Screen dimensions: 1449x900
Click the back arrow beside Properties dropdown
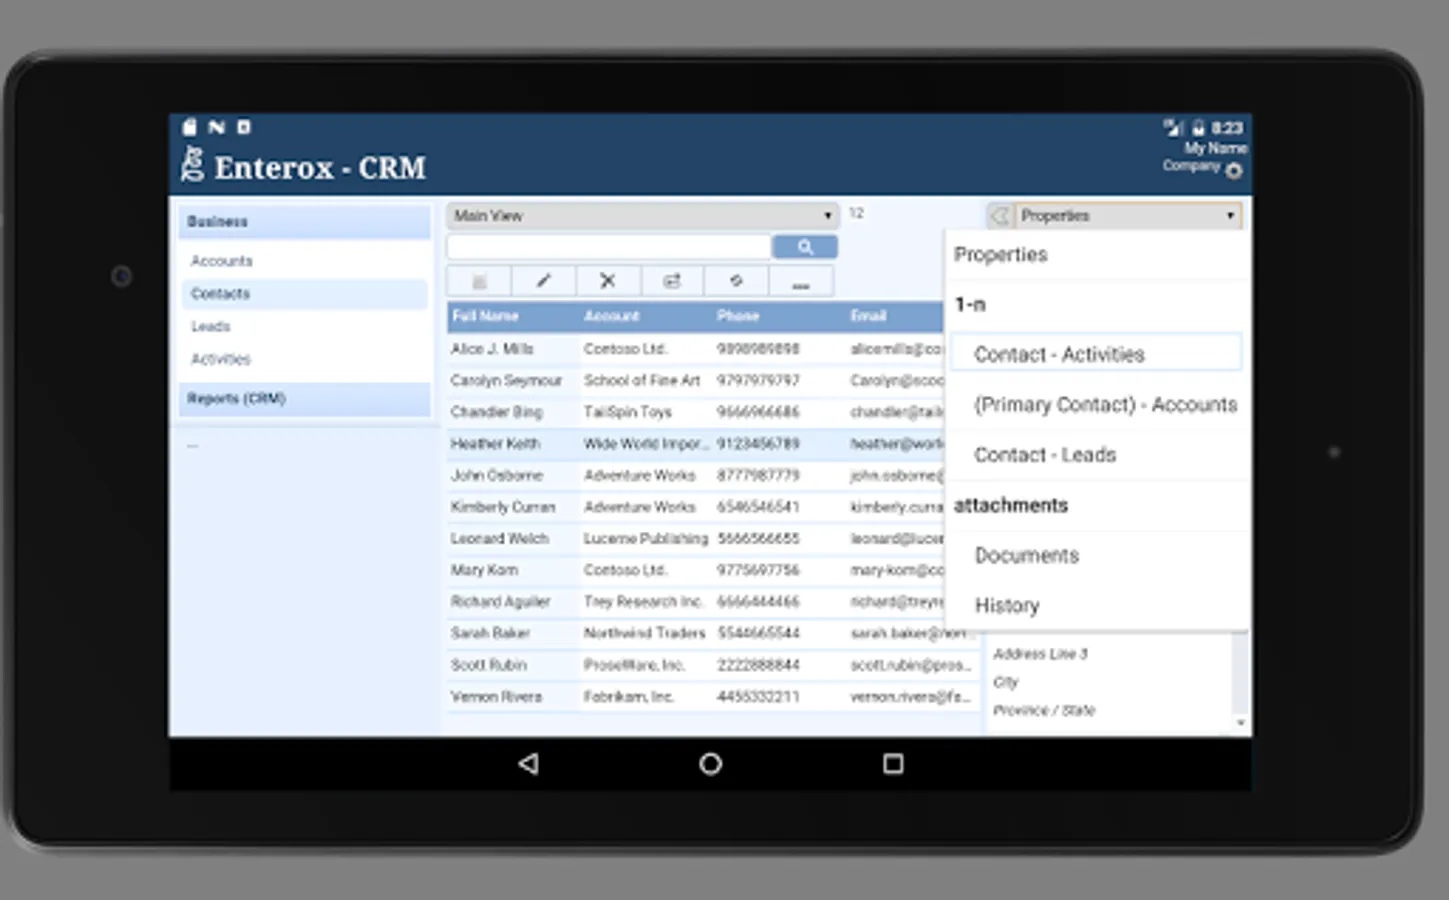pyautogui.click(x=999, y=216)
